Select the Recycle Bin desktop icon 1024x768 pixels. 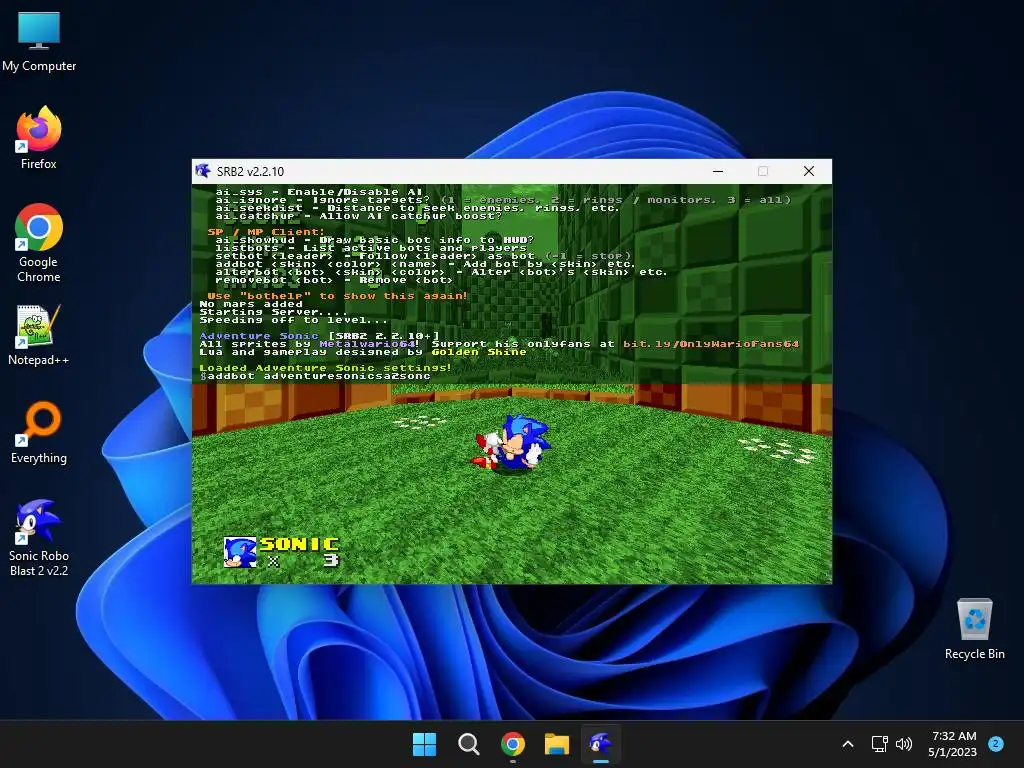974,629
